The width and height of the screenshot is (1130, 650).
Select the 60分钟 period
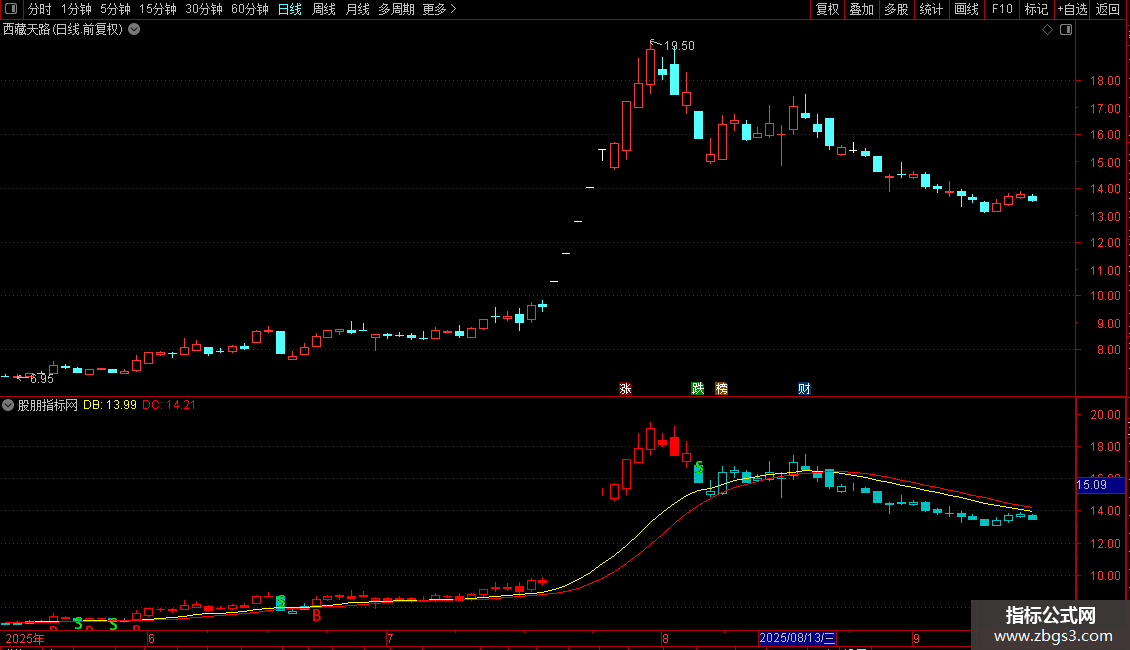(249, 9)
